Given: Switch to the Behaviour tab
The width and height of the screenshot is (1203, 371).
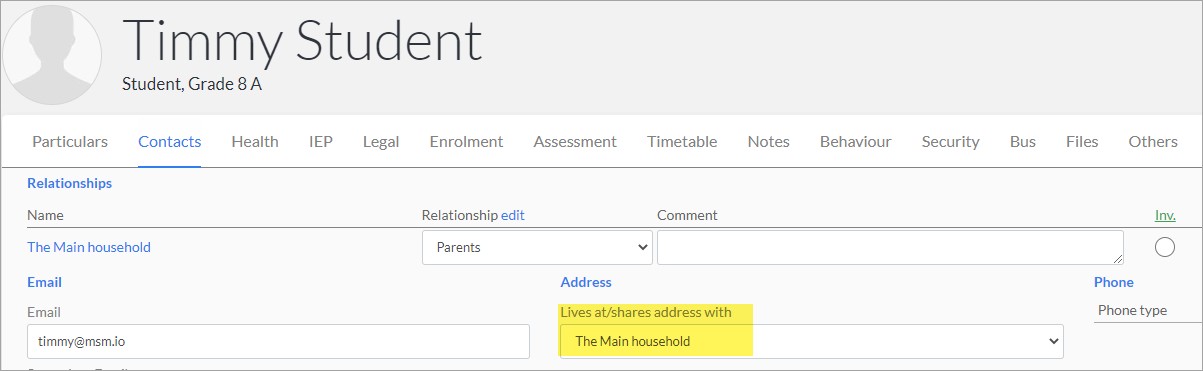Looking at the screenshot, I should coord(855,141).
